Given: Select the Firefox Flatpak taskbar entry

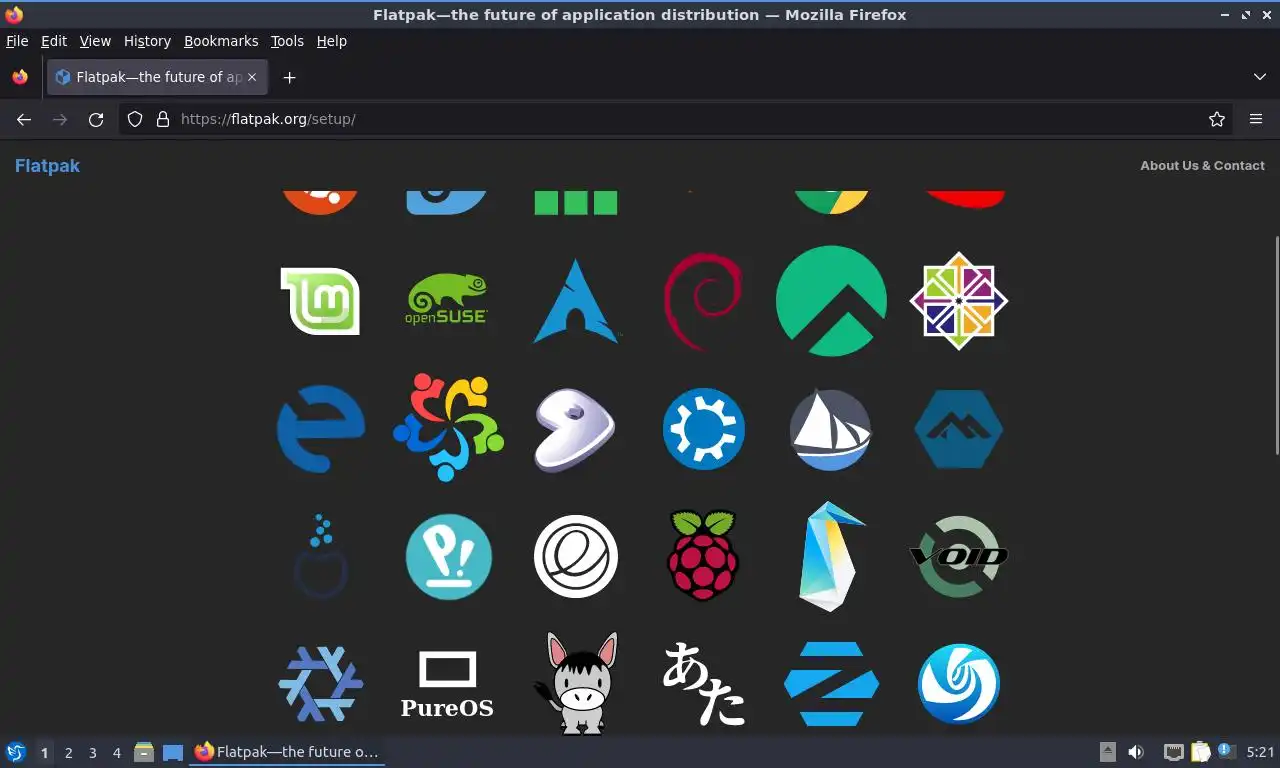Looking at the screenshot, I should pyautogui.click(x=287, y=752).
